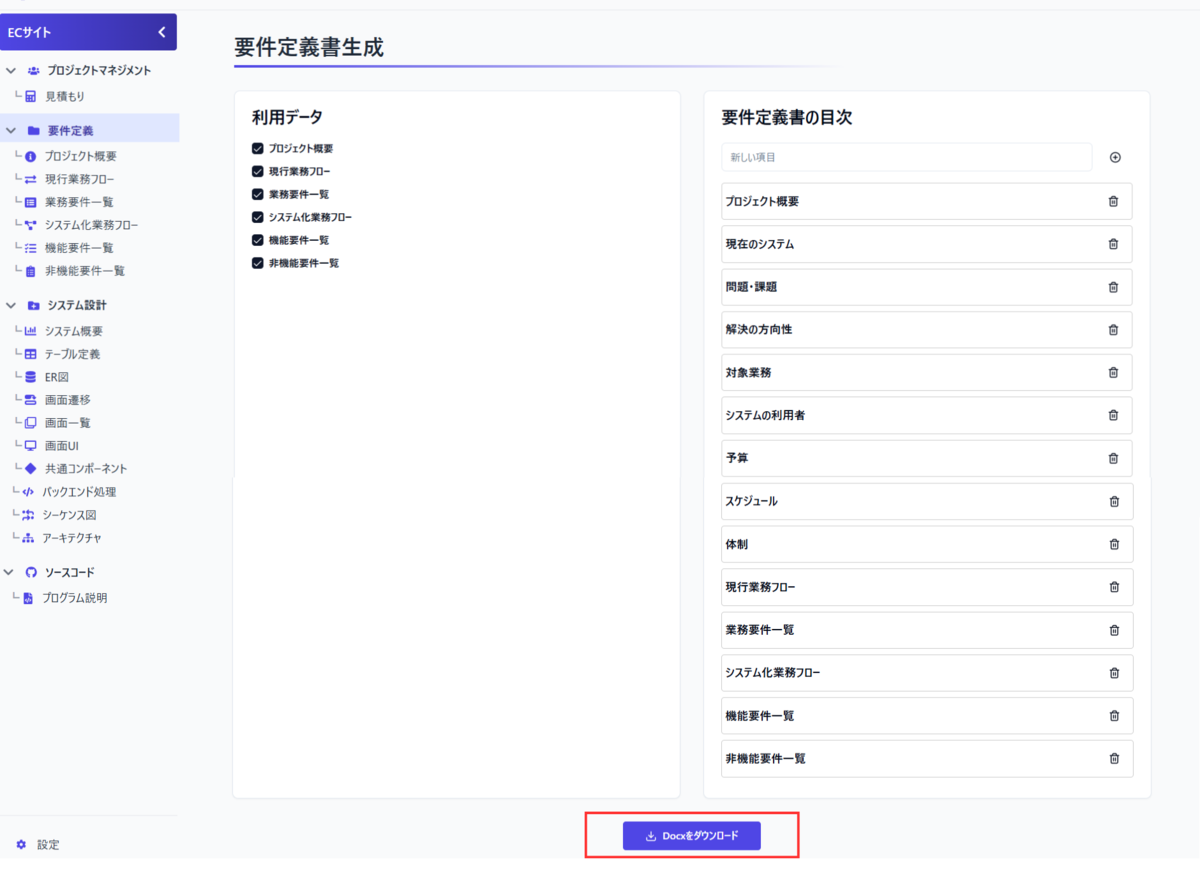Delete 現行業務フロー from the table of contents
Image resolution: width=1200 pixels, height=894 pixels.
[1114, 587]
